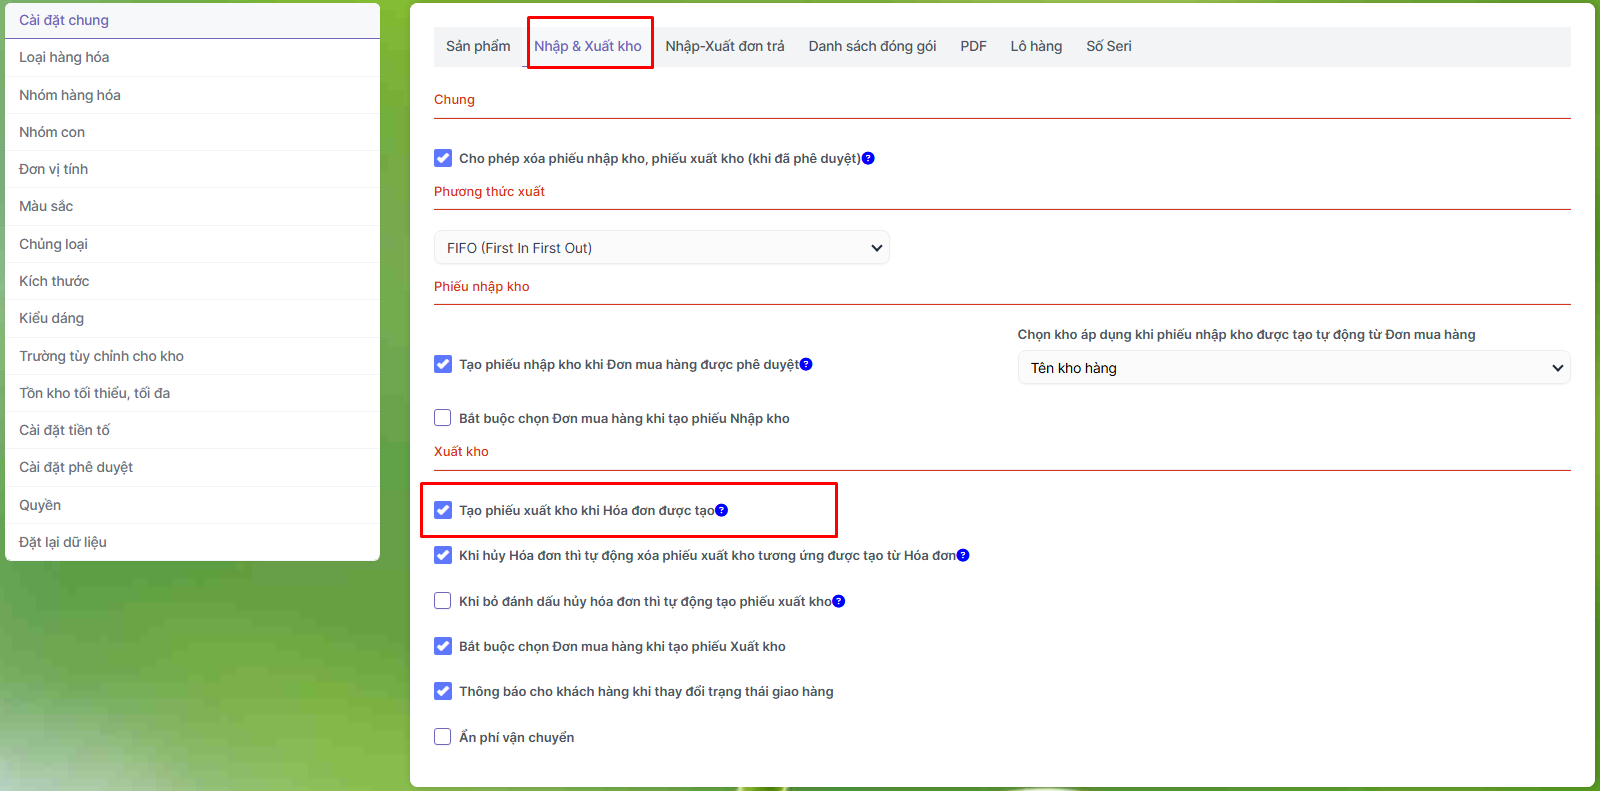Go to the 'Danh sách đóng gói' tab
Screen dimensions: 1600x791
tap(872, 46)
